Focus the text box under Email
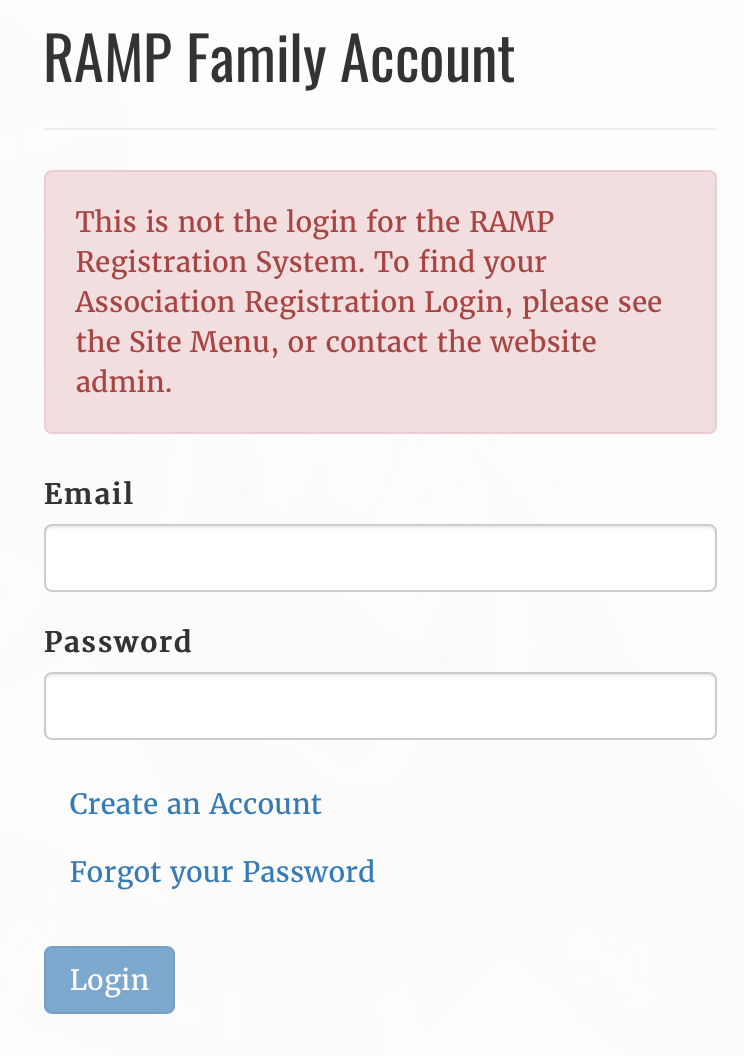 pos(380,558)
